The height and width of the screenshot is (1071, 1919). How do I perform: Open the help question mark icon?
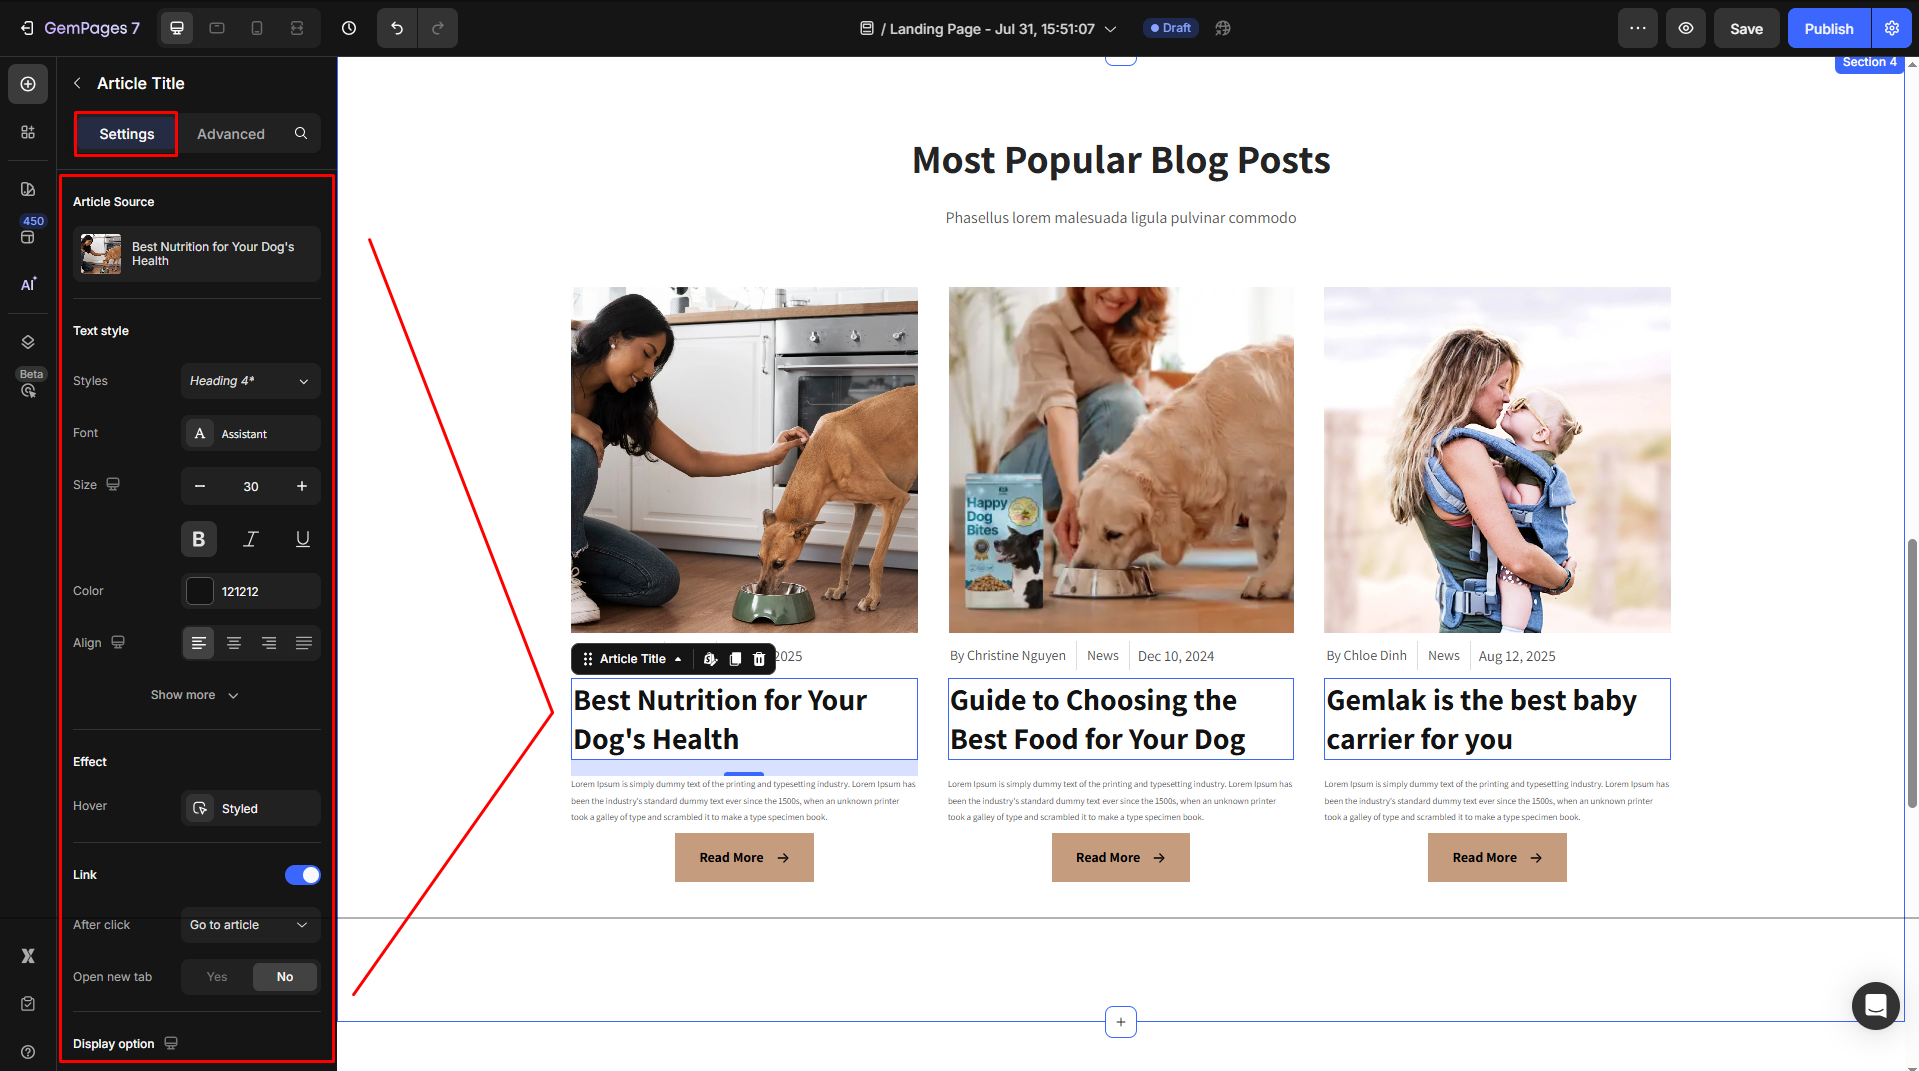point(28,1051)
